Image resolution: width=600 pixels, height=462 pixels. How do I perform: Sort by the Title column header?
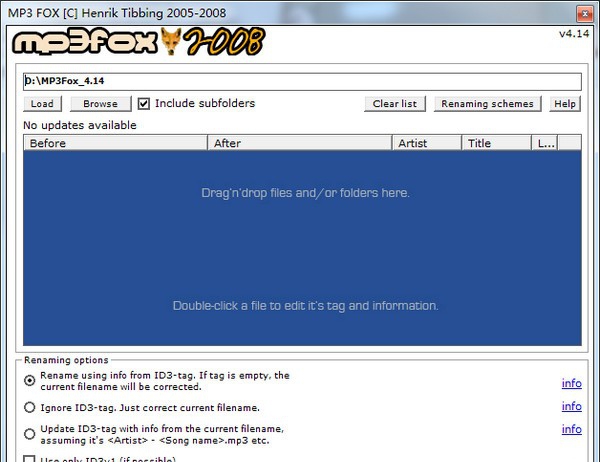(496, 143)
